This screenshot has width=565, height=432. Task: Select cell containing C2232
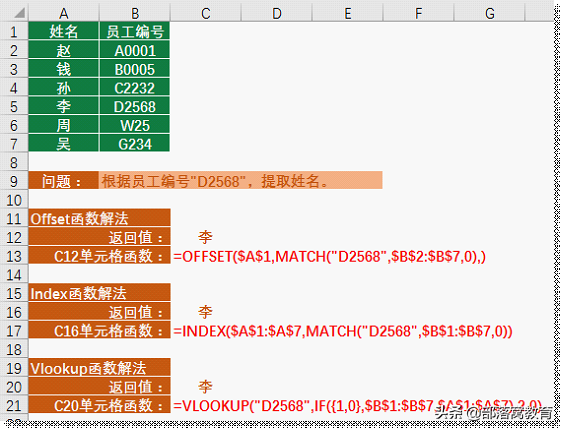click(x=134, y=87)
